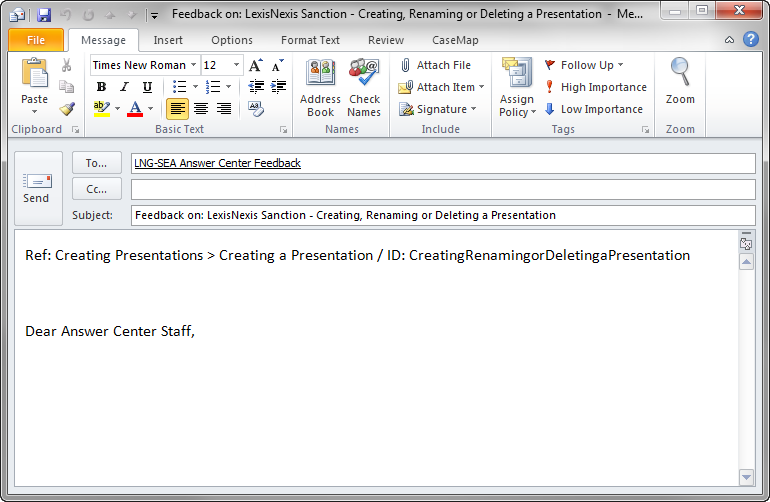Select the Format Painter brush

tap(67, 109)
